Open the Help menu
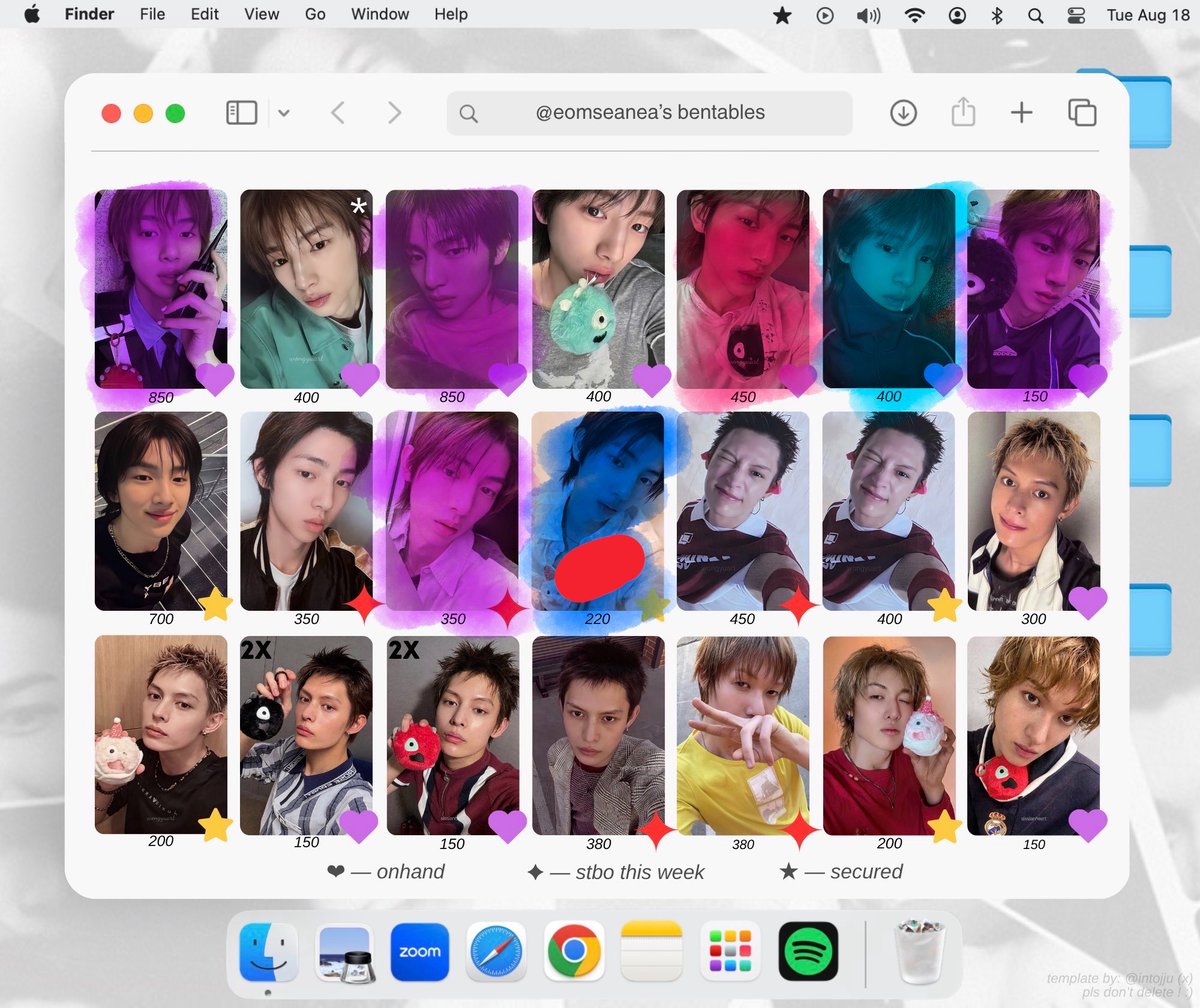 click(451, 14)
